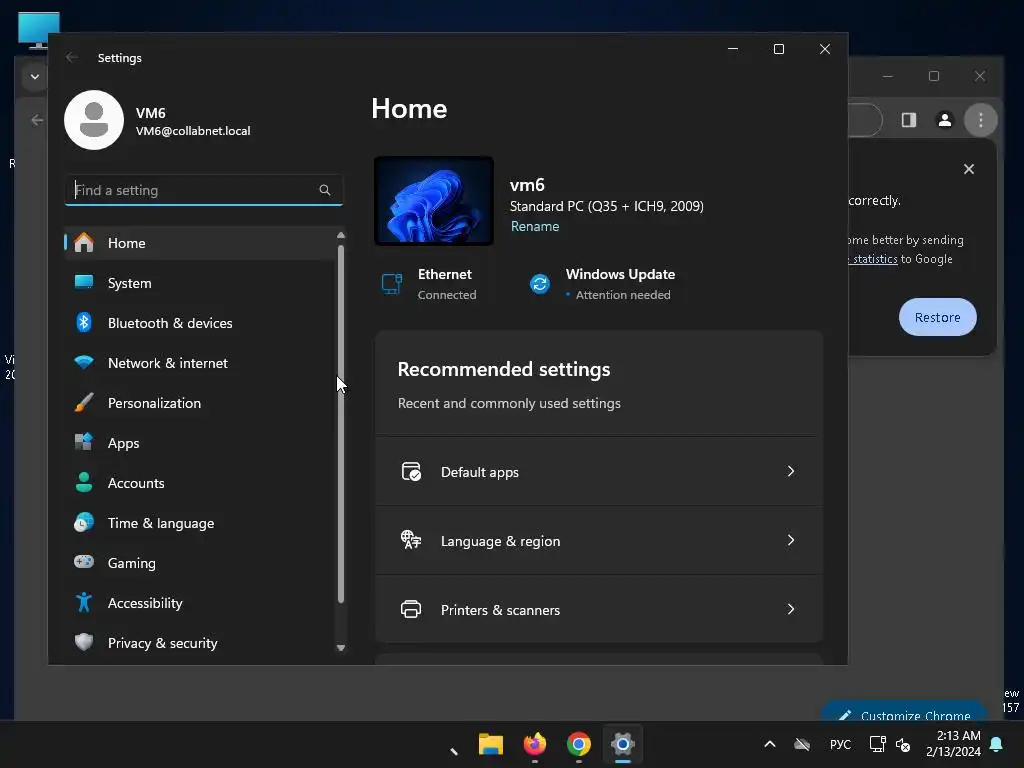Image resolution: width=1024 pixels, height=768 pixels.
Task: Click the Accounts person icon
Action: (x=84, y=483)
